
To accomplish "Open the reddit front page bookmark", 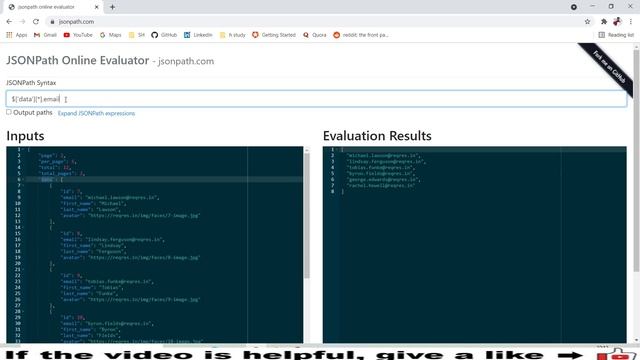I will pyautogui.click(x=361, y=35).
